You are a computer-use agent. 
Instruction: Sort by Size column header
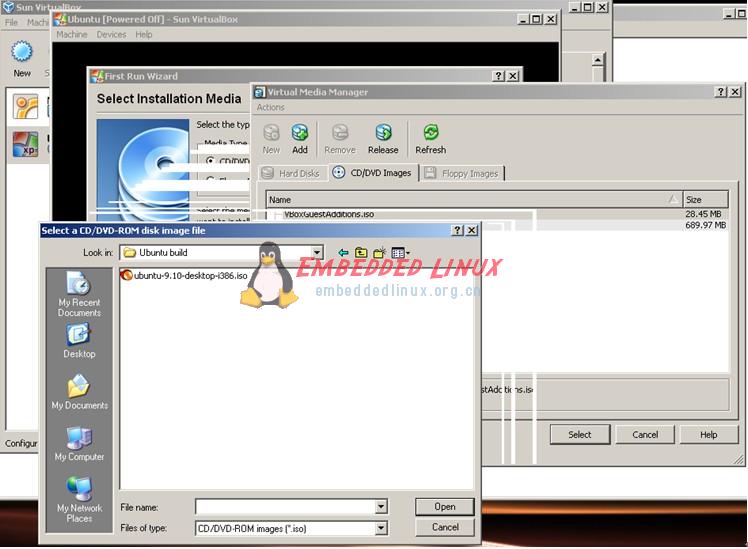706,199
